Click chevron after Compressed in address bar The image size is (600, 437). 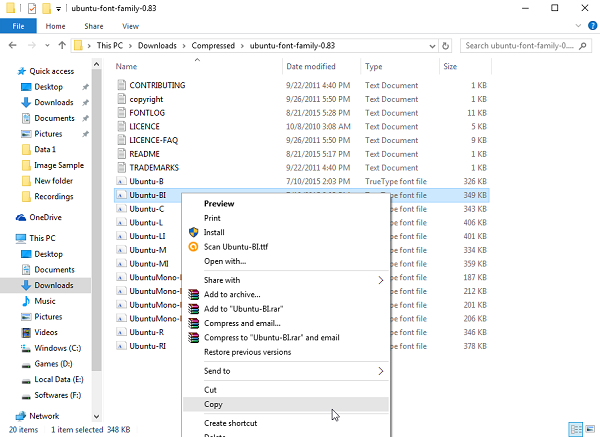coord(242,46)
